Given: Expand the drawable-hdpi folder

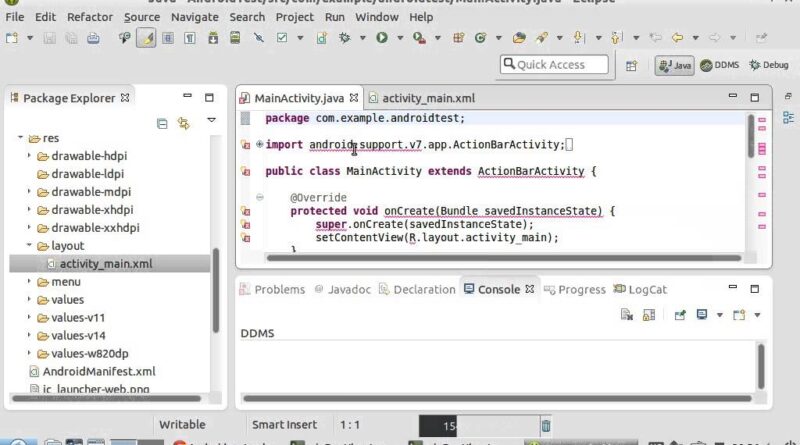Looking at the screenshot, I should pos(29,155).
